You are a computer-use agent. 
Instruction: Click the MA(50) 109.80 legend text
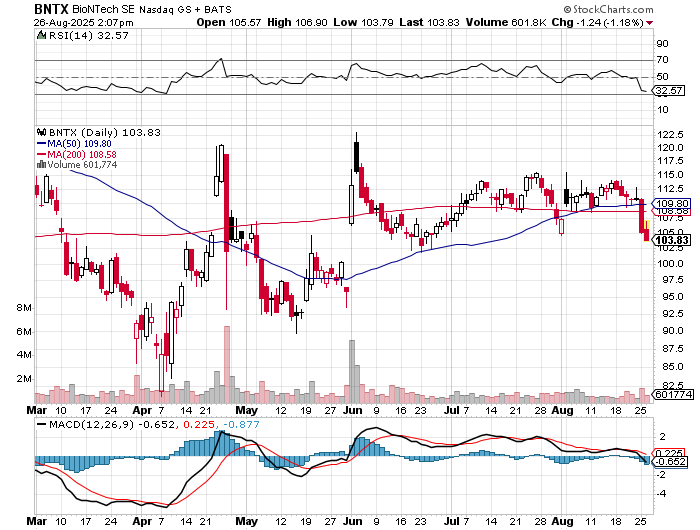(x=79, y=144)
